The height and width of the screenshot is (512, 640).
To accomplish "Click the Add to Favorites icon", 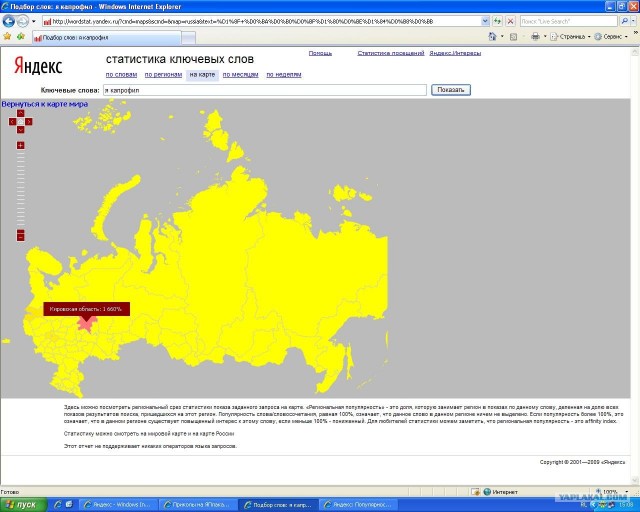I will pyautogui.click(x=21, y=37).
